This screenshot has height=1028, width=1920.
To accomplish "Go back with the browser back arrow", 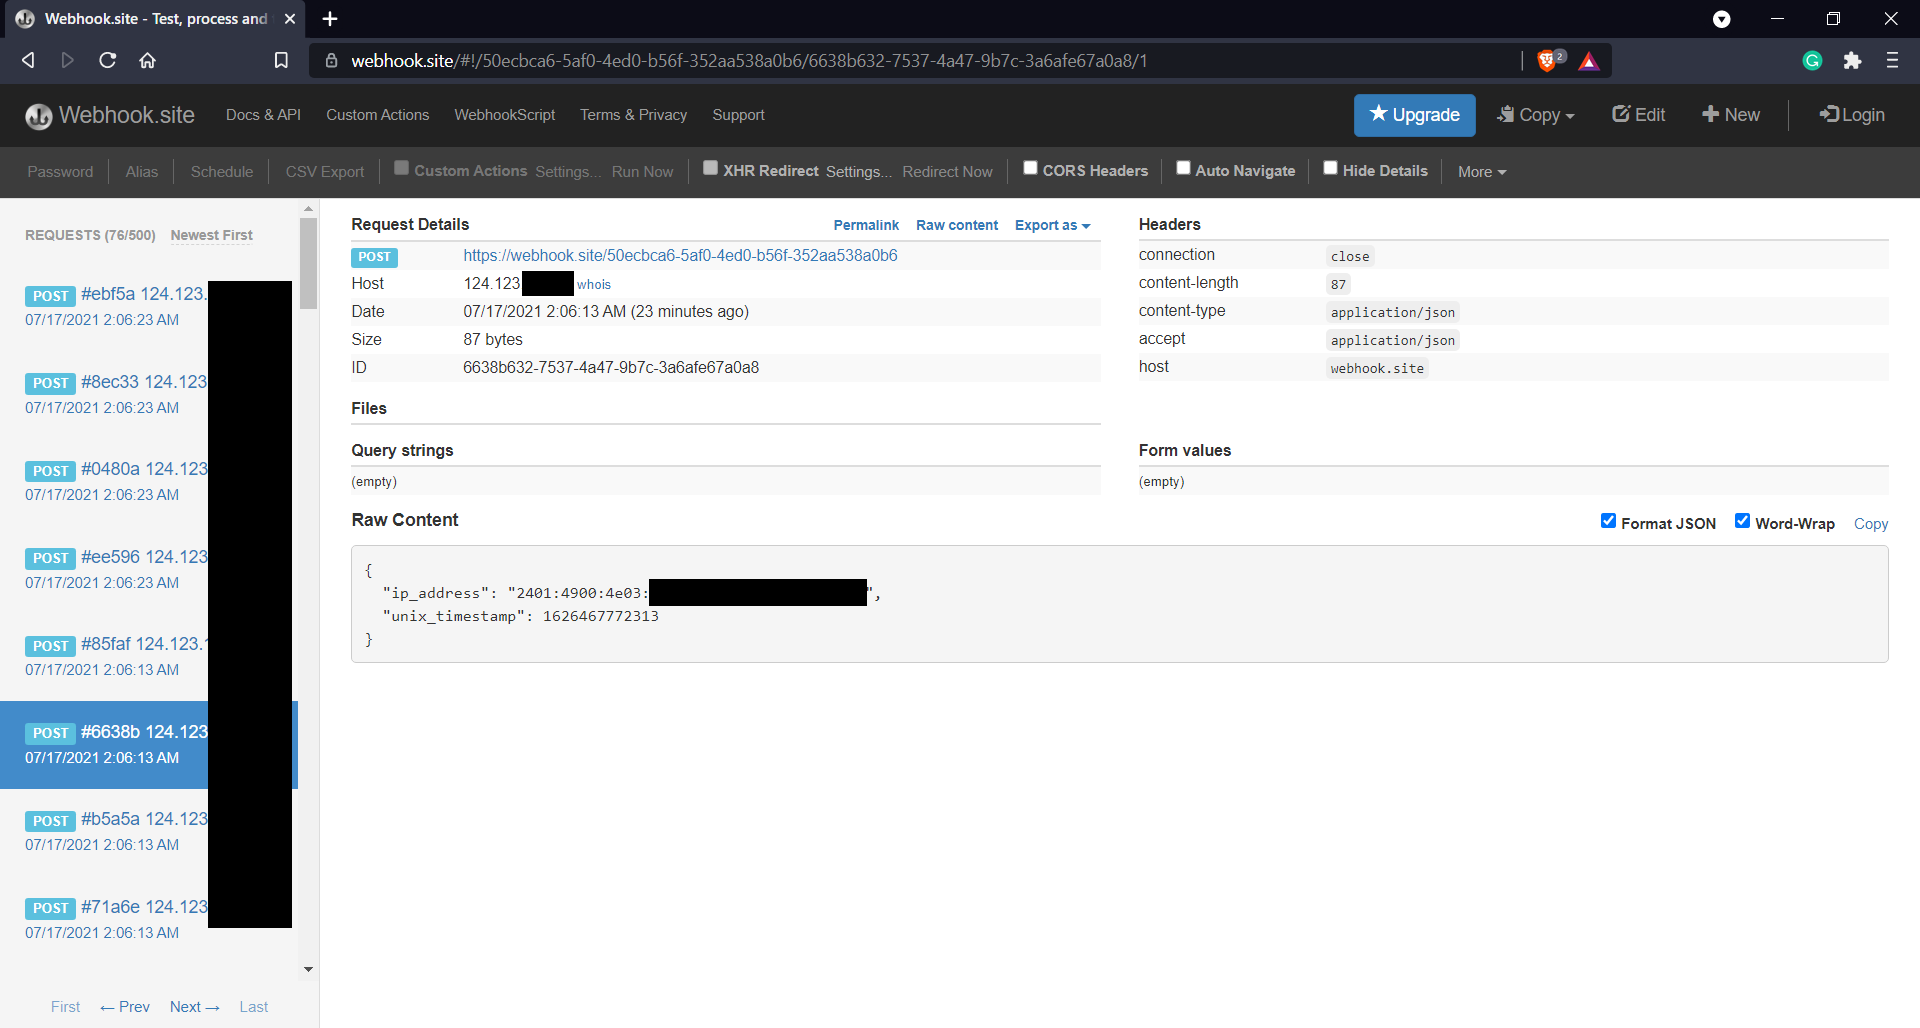I will (x=28, y=60).
